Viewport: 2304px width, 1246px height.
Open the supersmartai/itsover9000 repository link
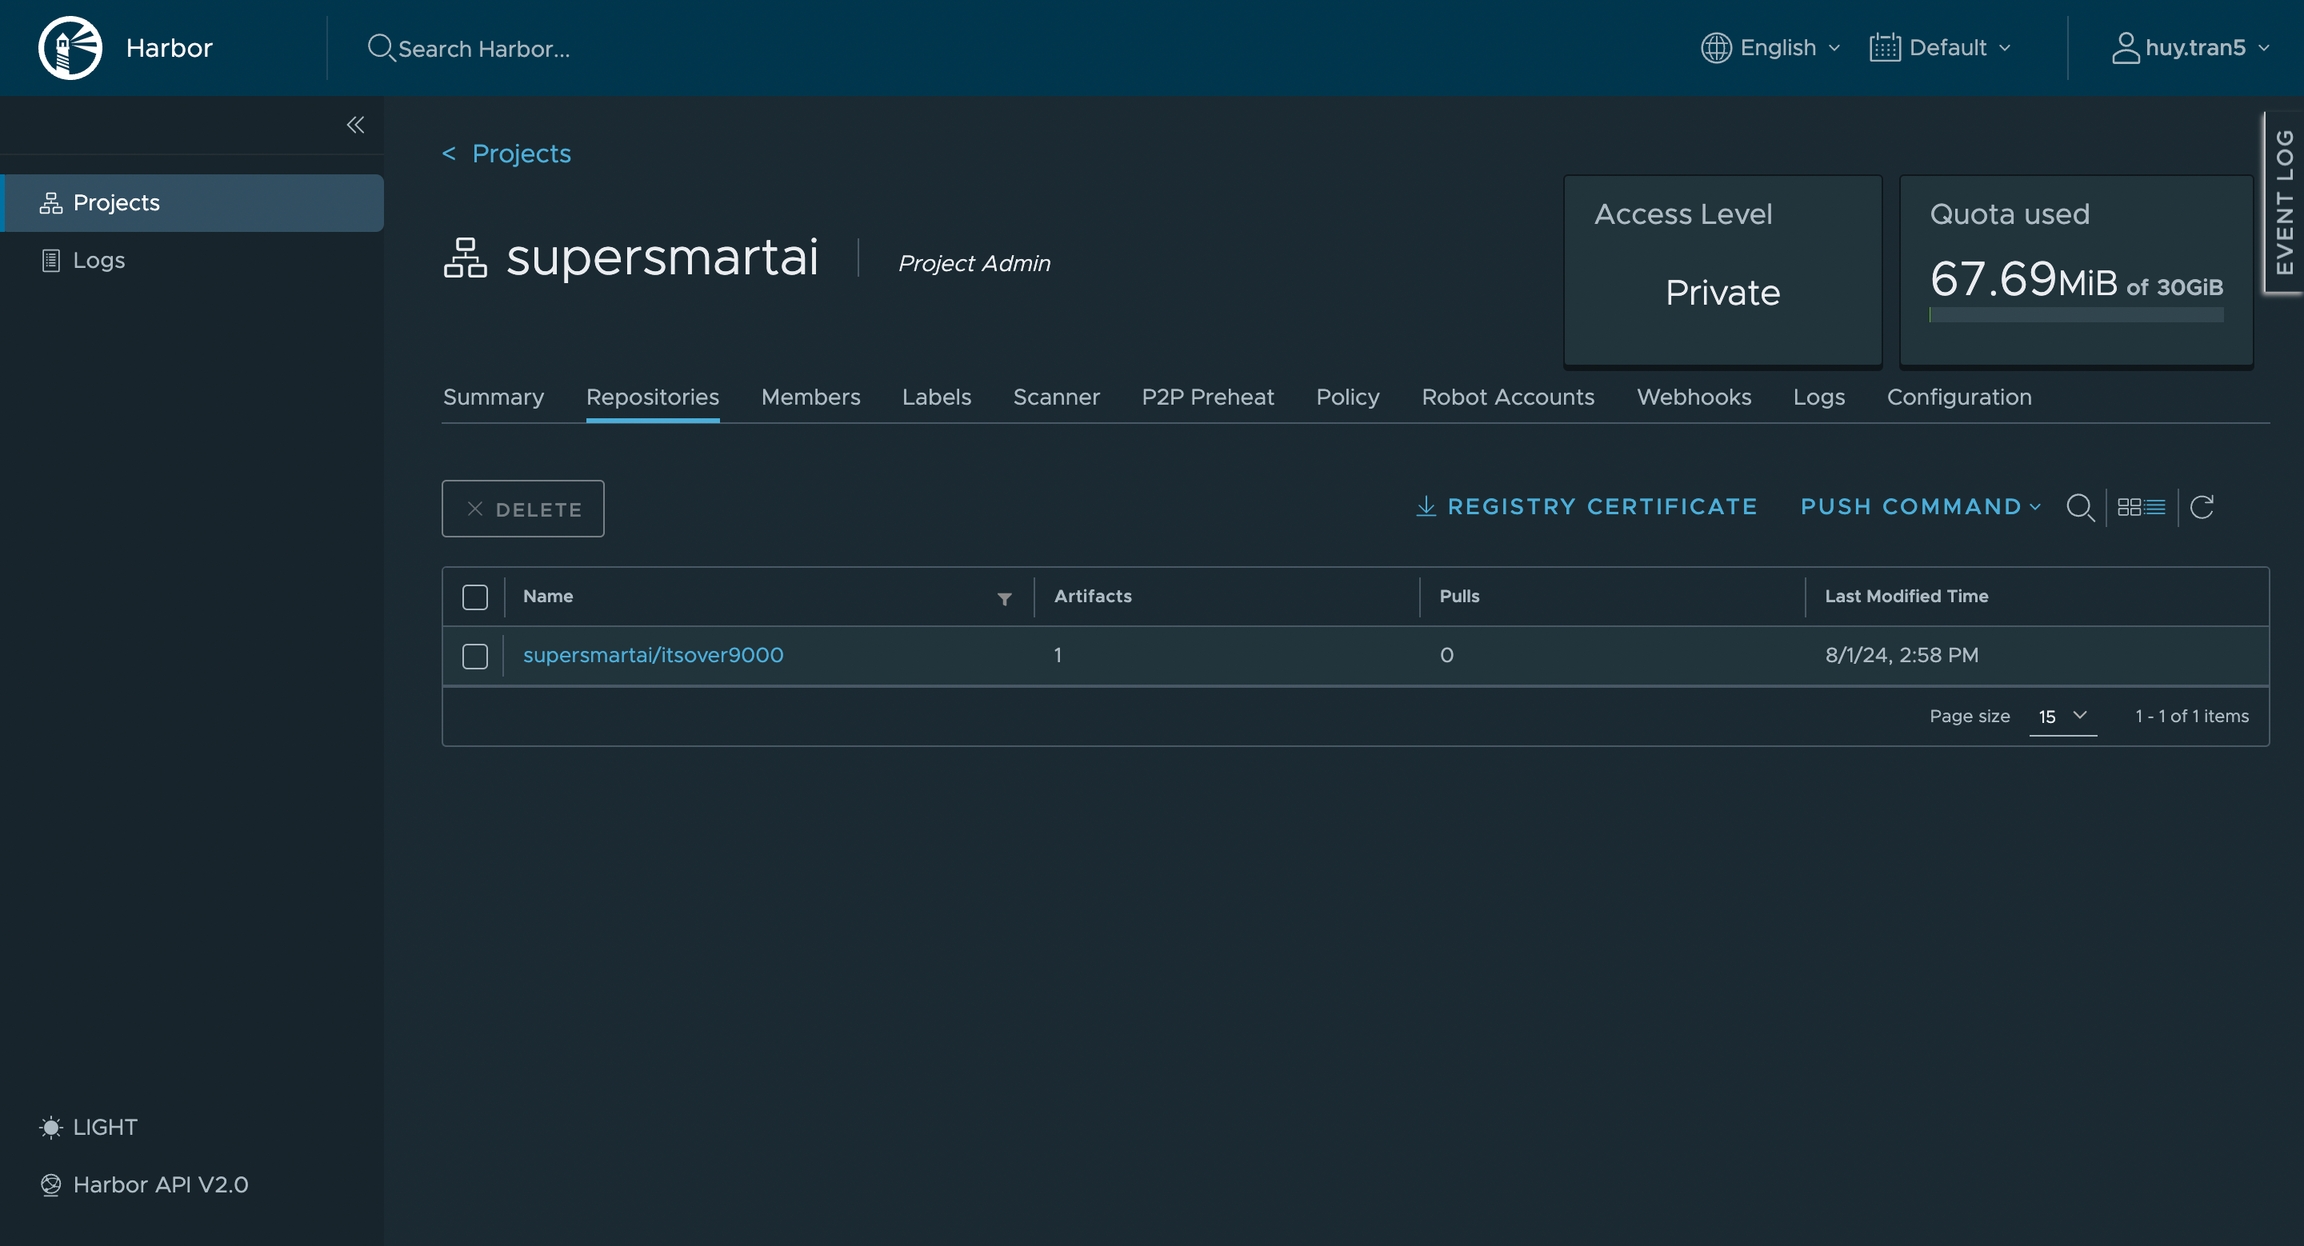point(653,655)
